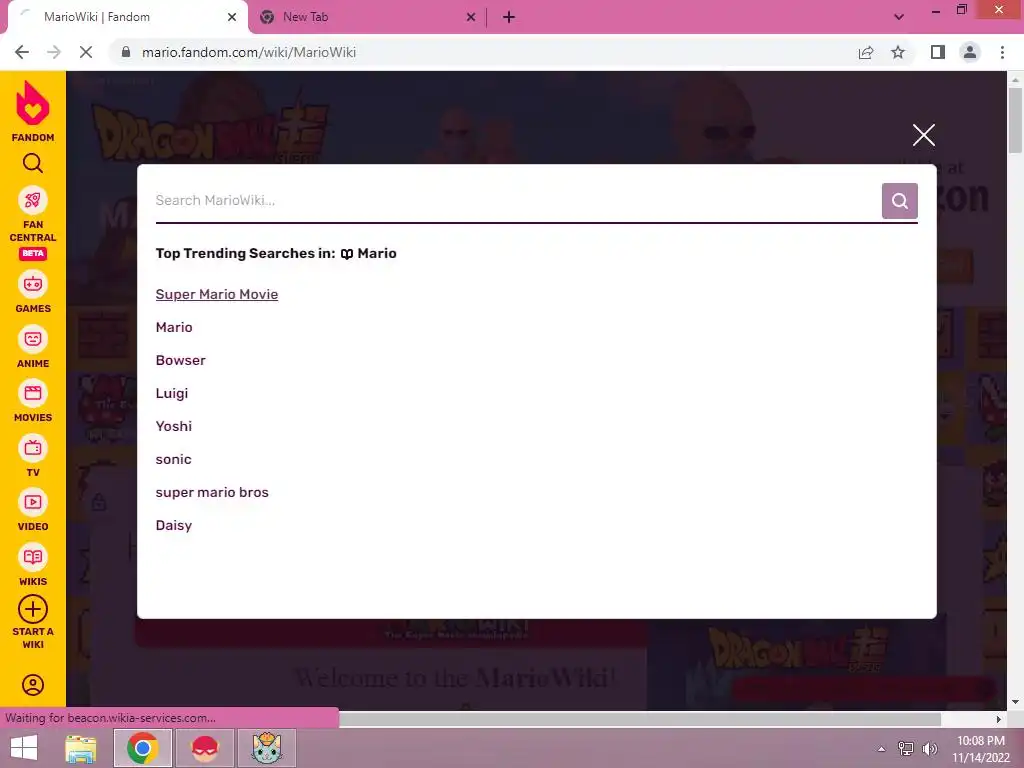Open the user profile icon in sidebar
This screenshot has height=768, width=1024.
(x=33, y=684)
